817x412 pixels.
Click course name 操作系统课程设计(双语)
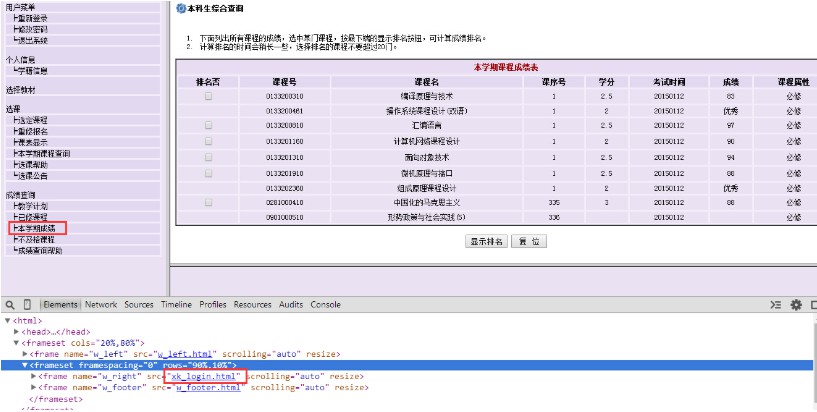(x=426, y=111)
